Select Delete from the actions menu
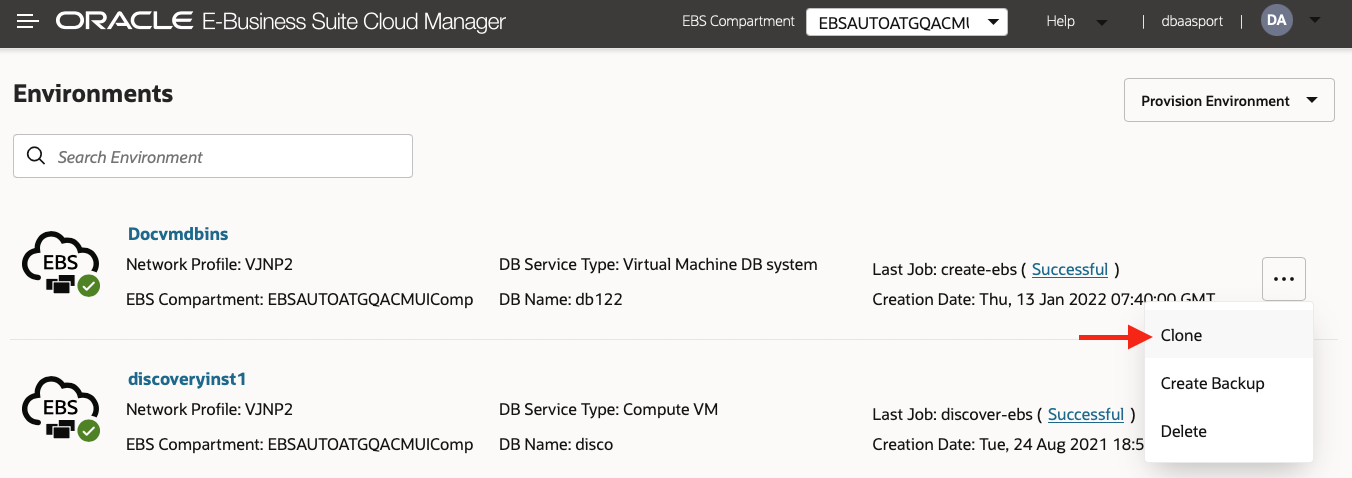 point(1183,431)
